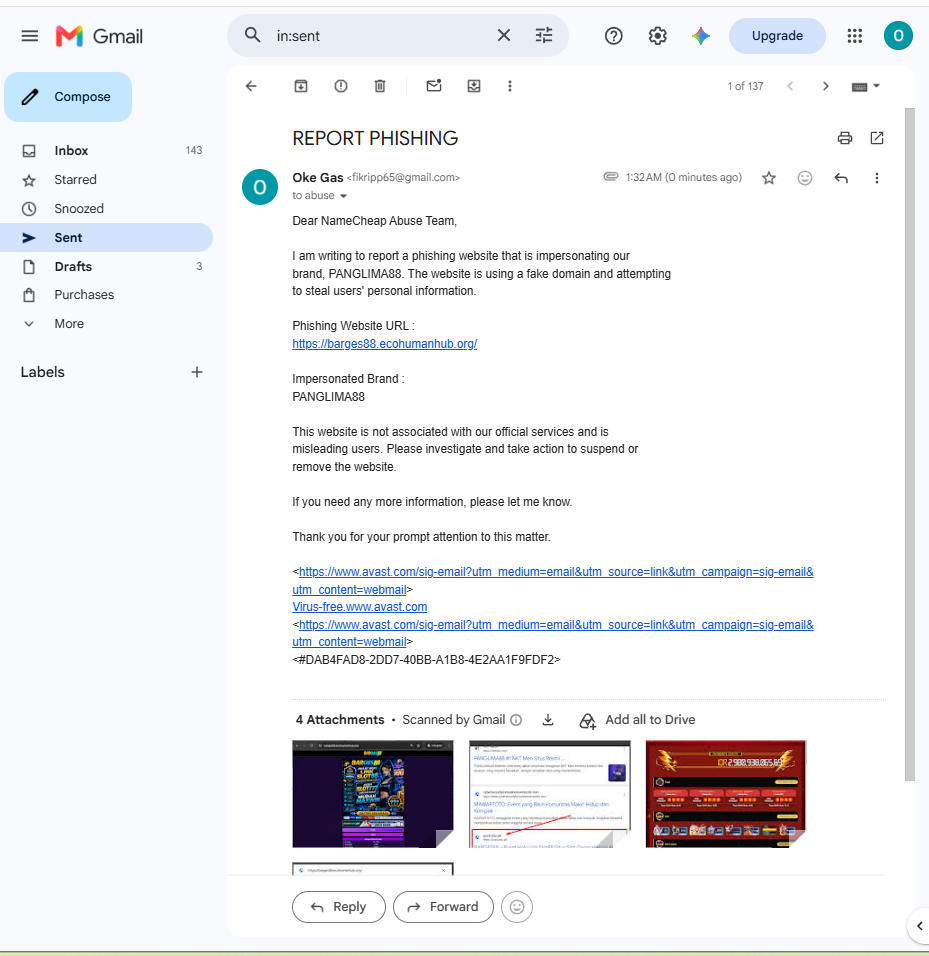Click the Upgrade button

coord(777,36)
